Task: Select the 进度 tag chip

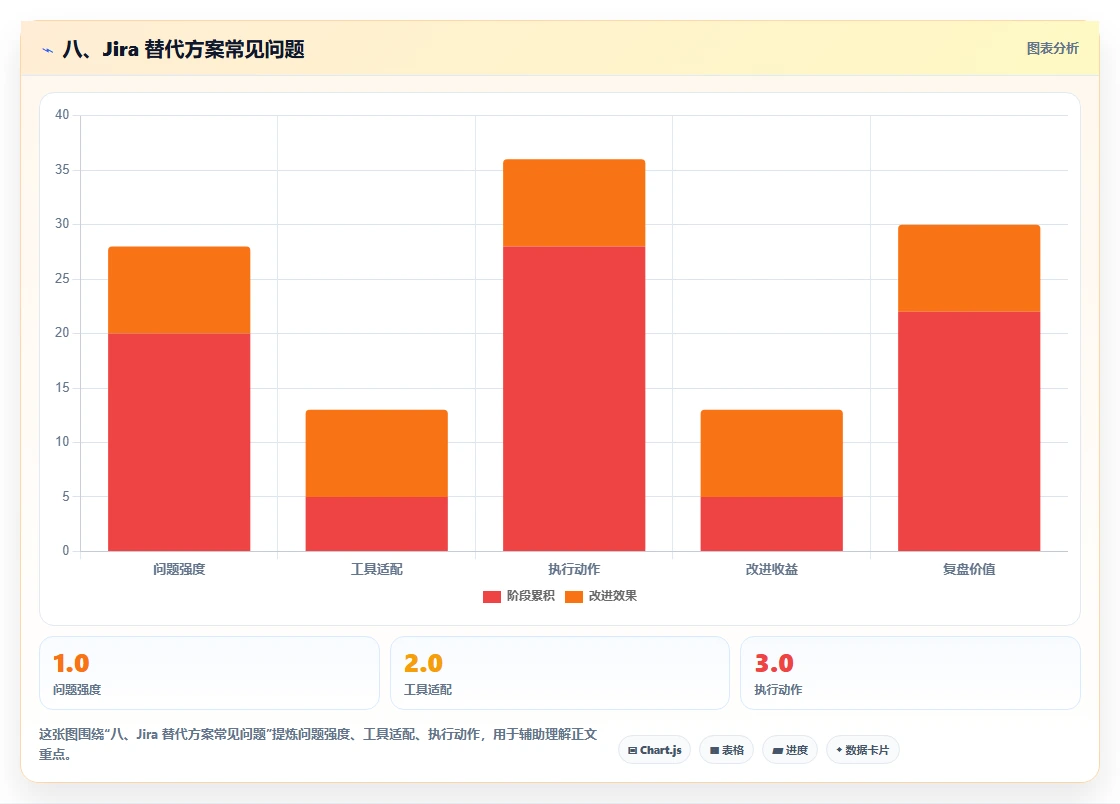Action: coord(790,750)
